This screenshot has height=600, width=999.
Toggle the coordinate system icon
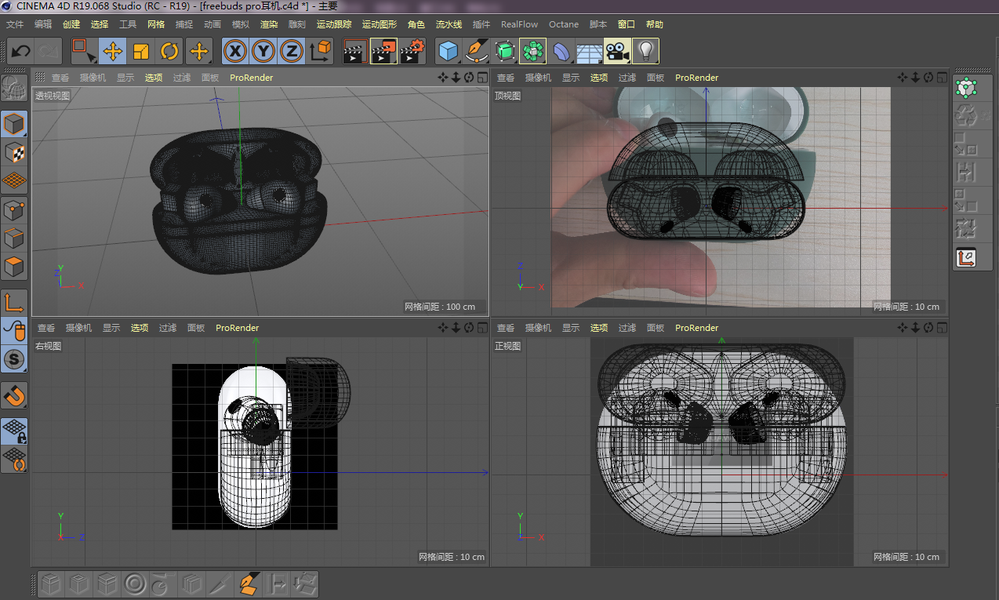[320, 51]
